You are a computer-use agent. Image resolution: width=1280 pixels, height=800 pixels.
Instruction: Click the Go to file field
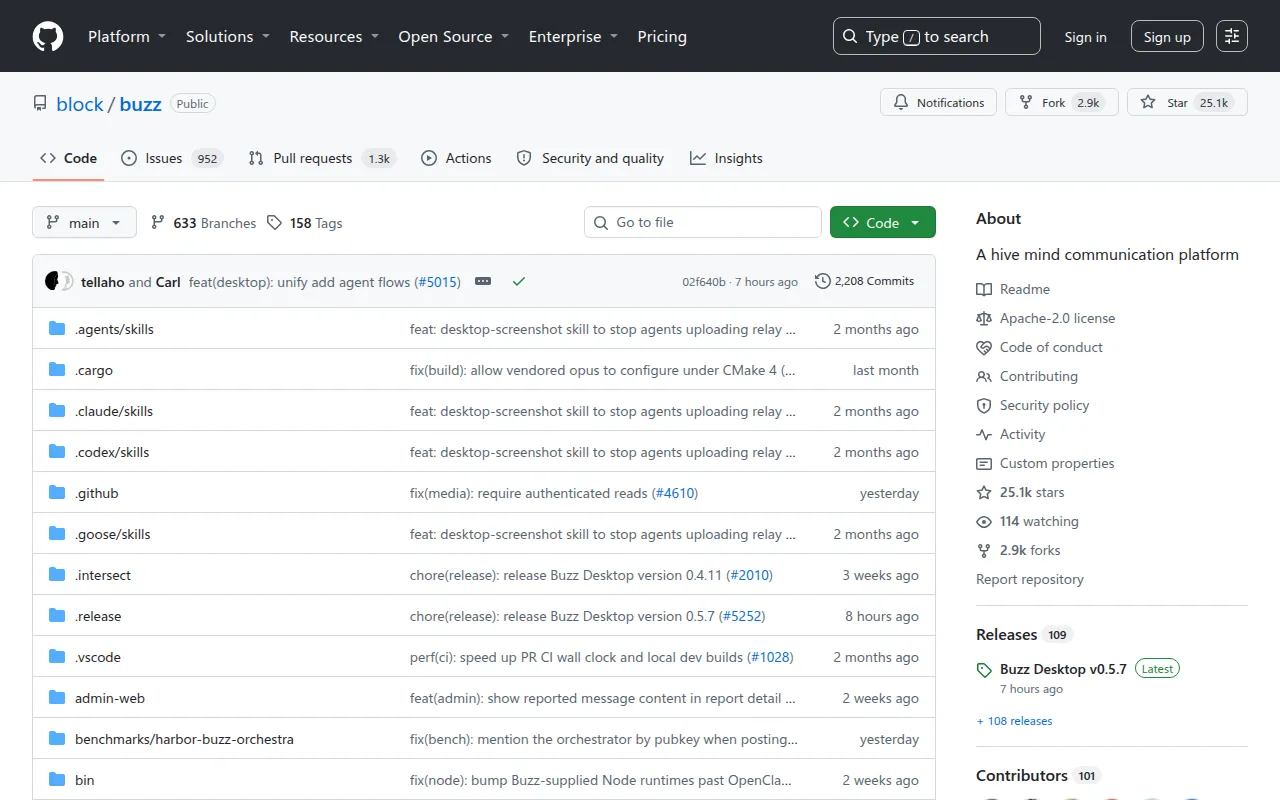pos(703,222)
